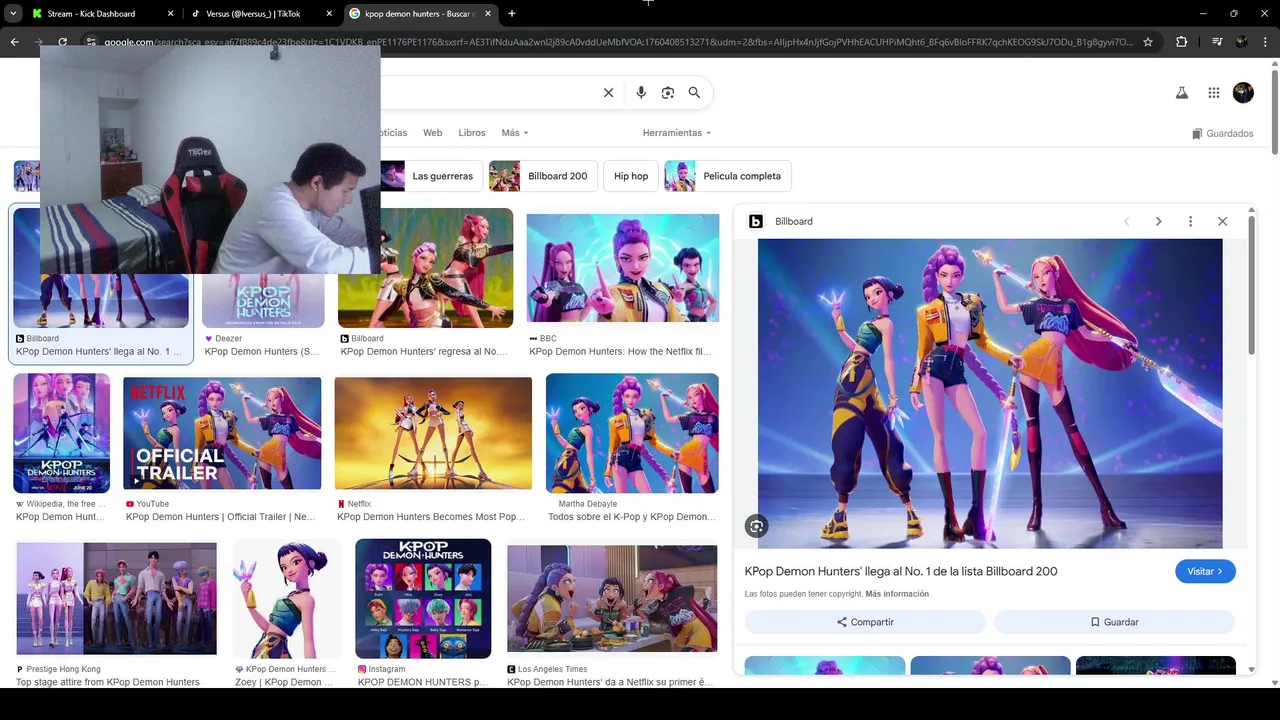Click the address bar URL field
This screenshot has height=720, width=1280.
[620, 42]
